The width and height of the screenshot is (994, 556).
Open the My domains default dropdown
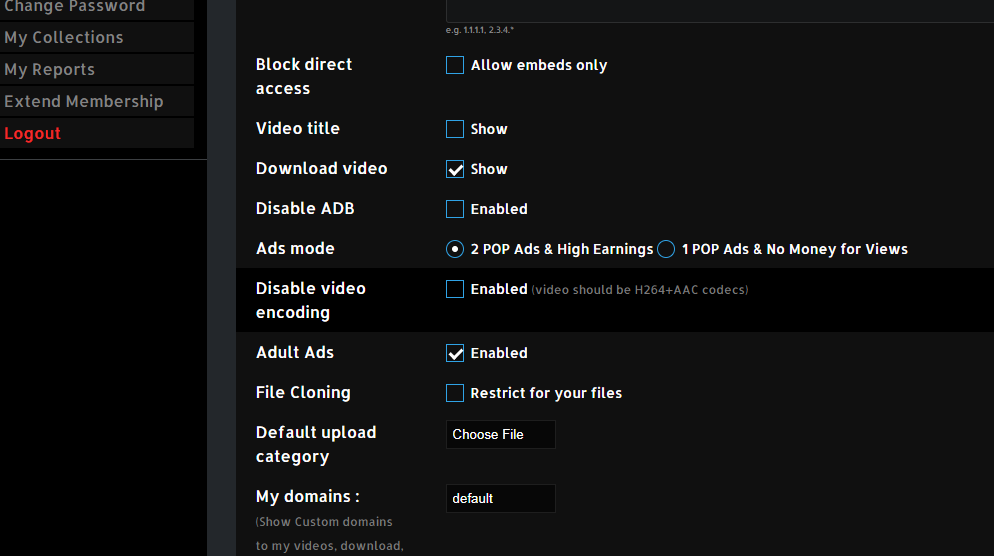pos(501,498)
